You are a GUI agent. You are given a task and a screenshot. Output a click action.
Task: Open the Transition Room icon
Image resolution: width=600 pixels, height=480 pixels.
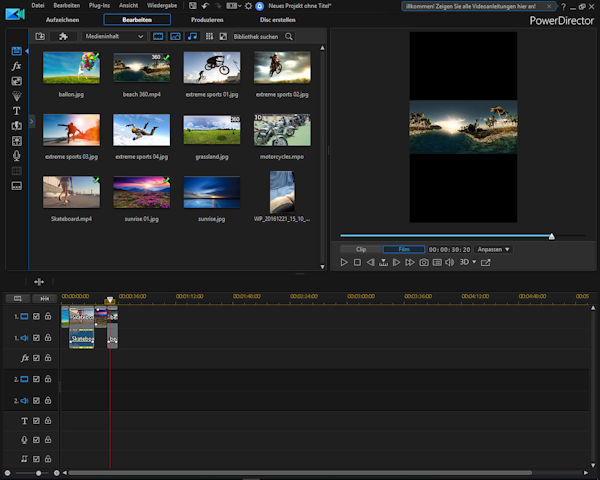click(16, 126)
